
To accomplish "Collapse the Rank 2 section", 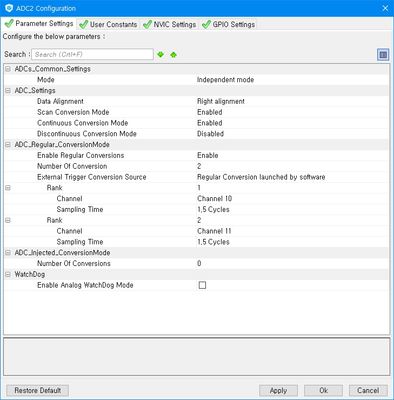I will (8, 220).
